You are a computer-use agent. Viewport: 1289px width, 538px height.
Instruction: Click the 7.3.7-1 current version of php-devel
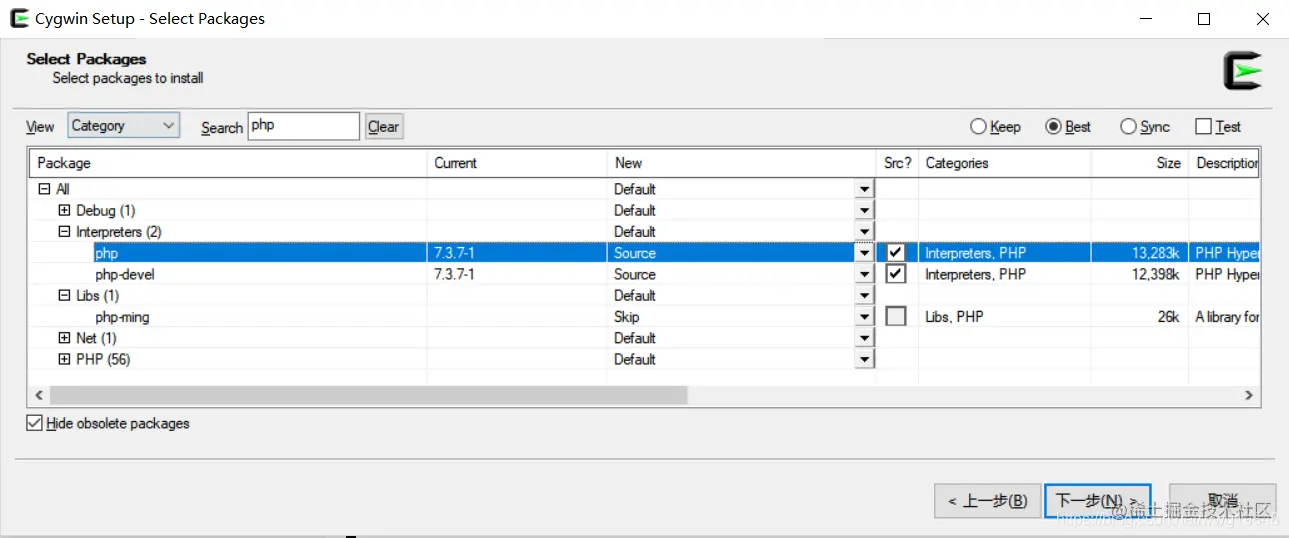click(x=454, y=274)
